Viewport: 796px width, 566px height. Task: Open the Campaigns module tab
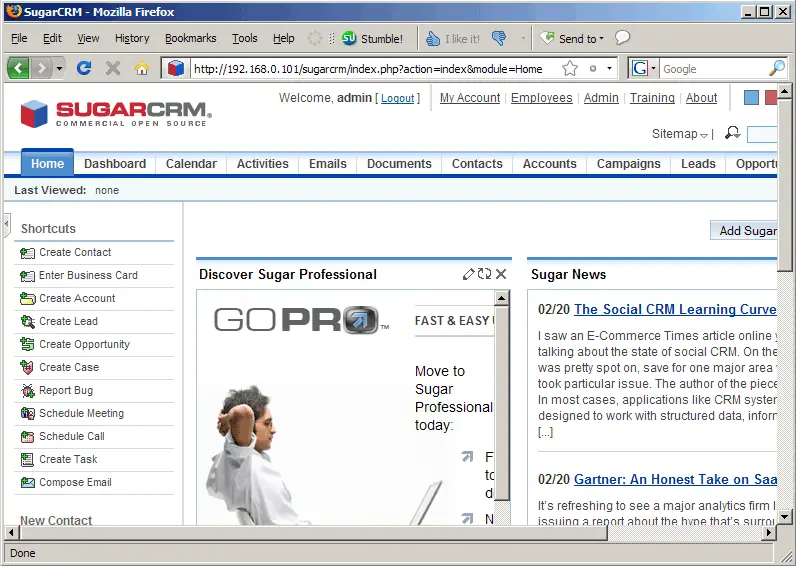[628, 164]
